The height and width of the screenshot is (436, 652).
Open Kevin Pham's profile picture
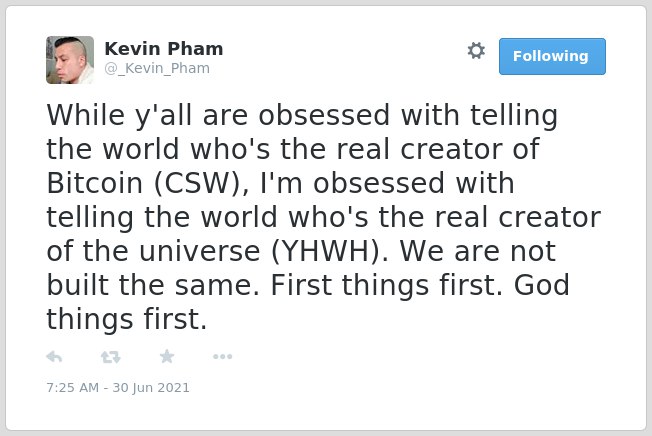[x=70, y=60]
